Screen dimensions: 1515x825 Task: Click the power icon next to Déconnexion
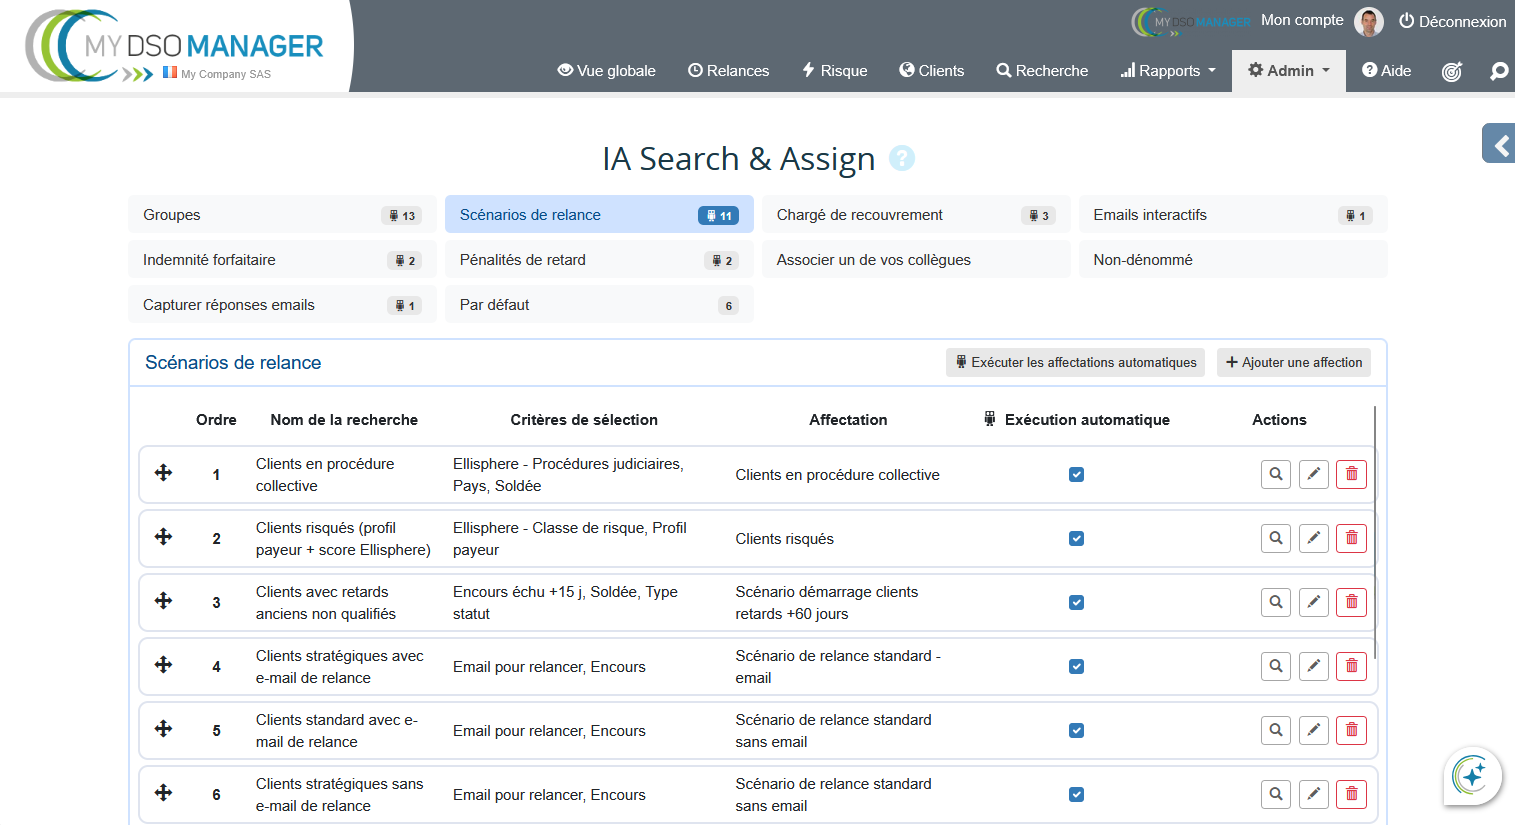(x=1408, y=21)
